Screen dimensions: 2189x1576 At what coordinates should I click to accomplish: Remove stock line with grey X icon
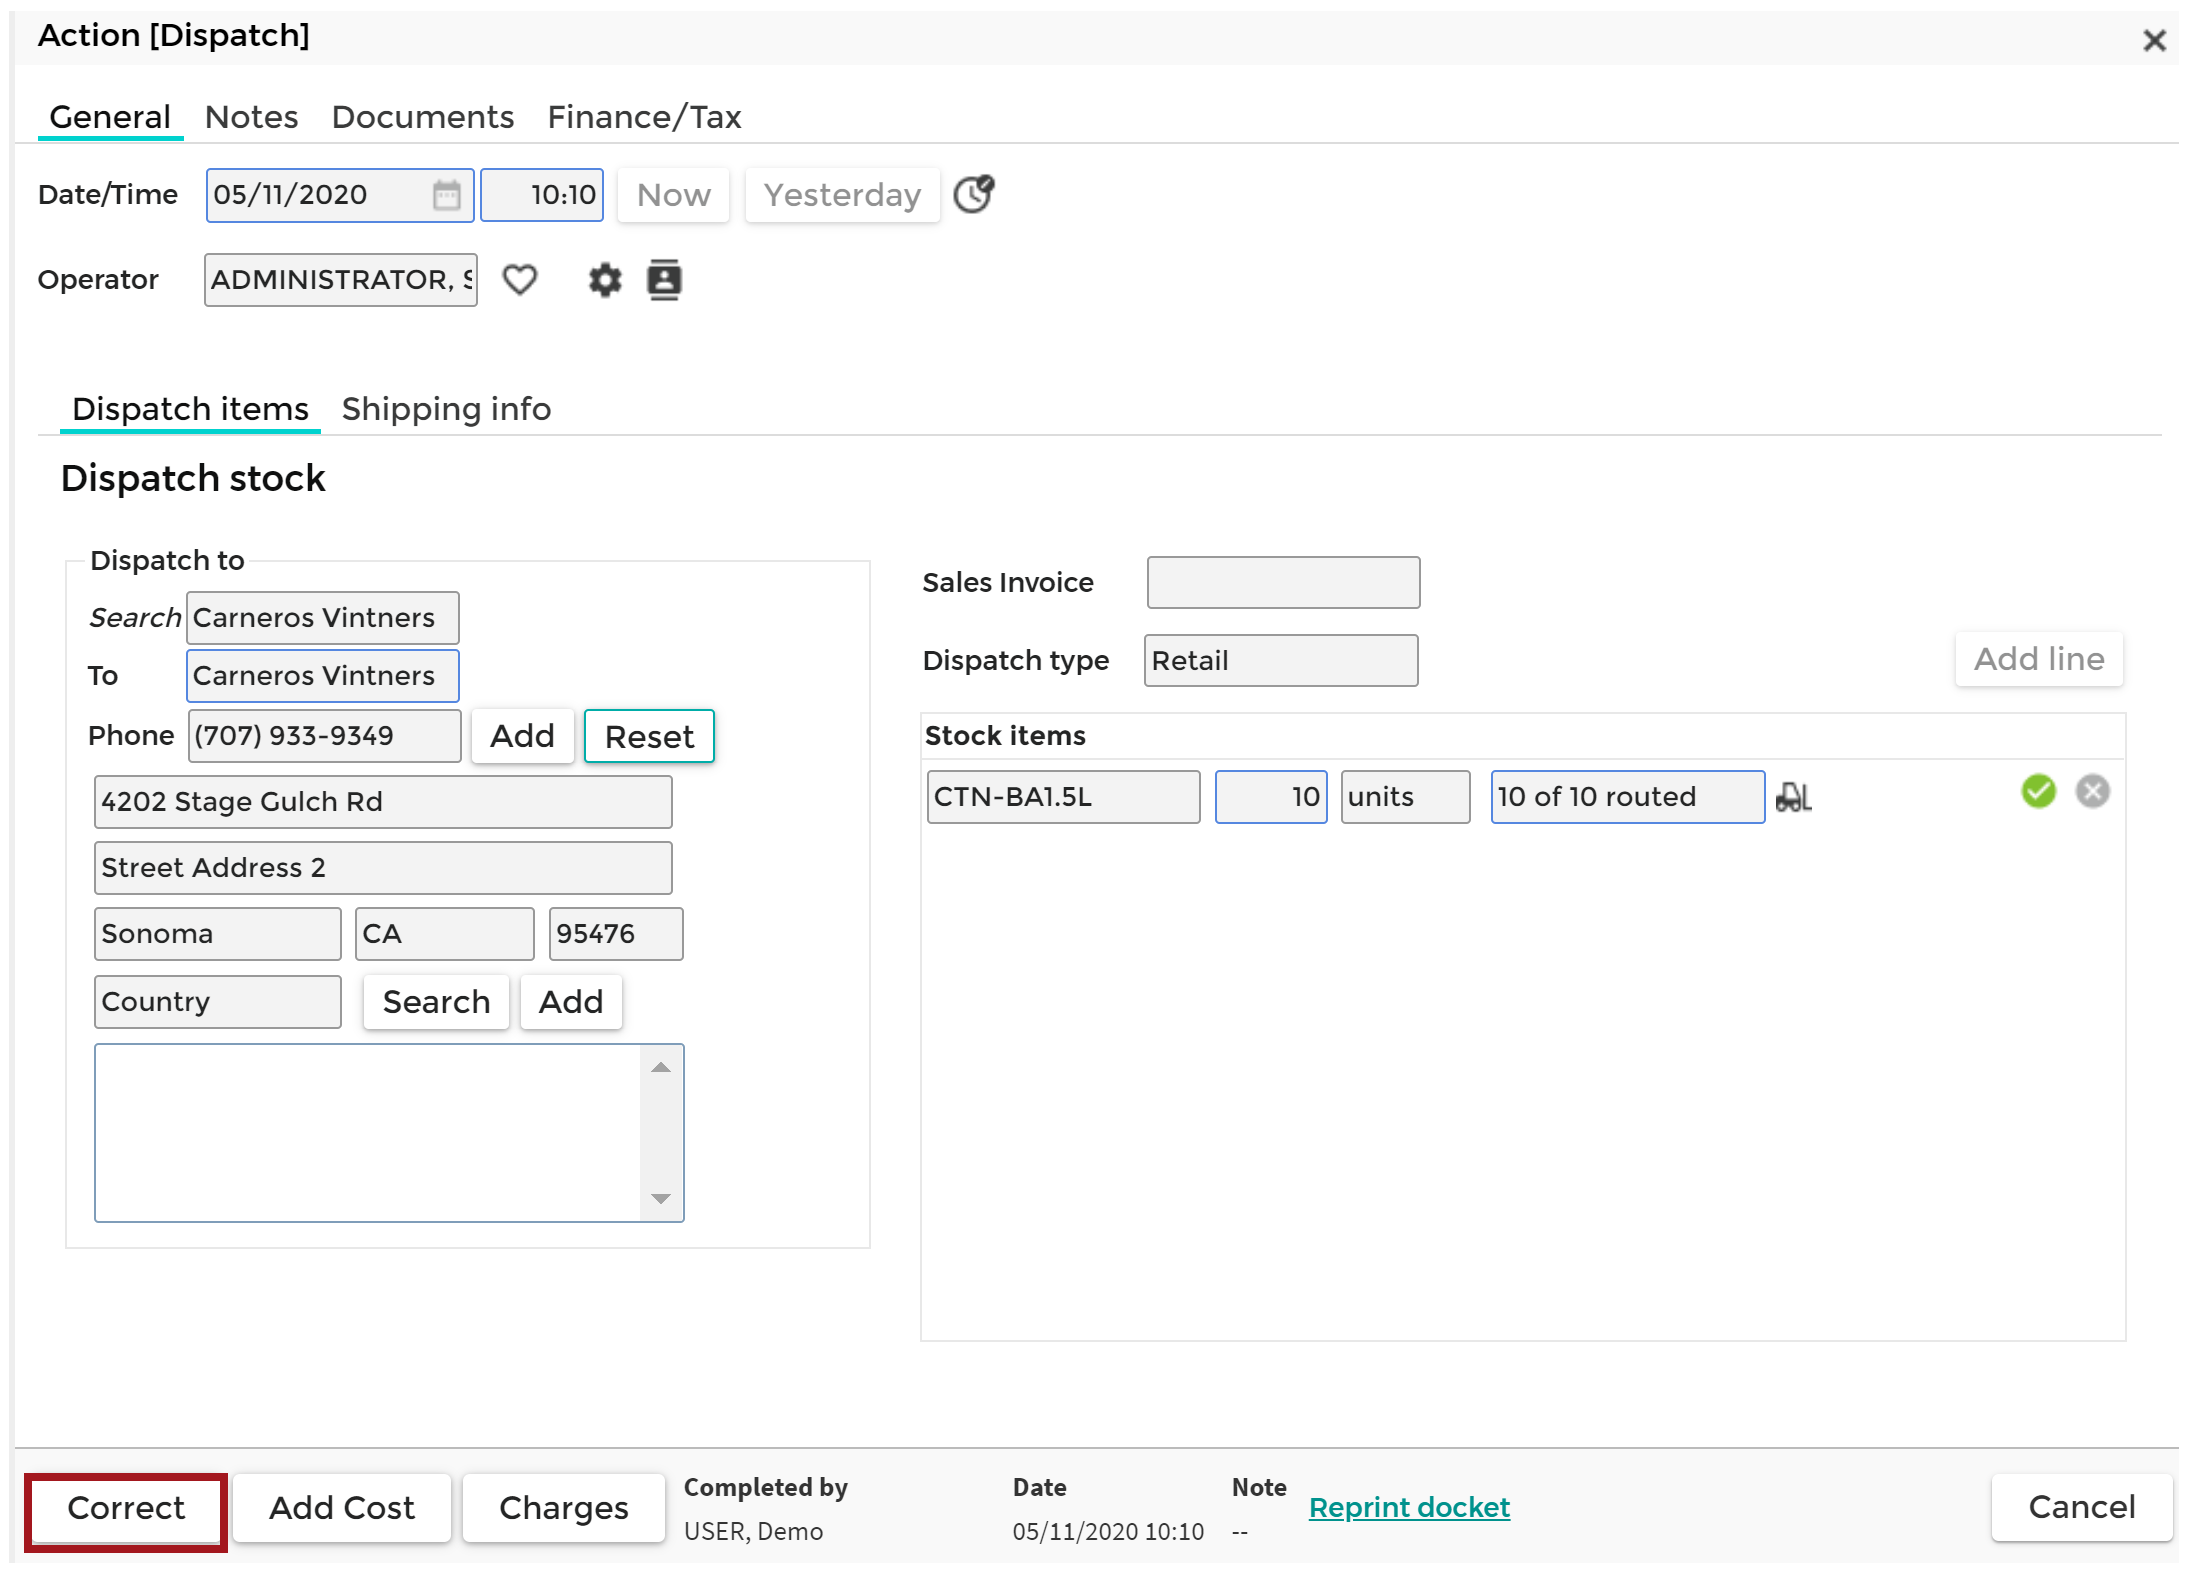(x=2092, y=791)
